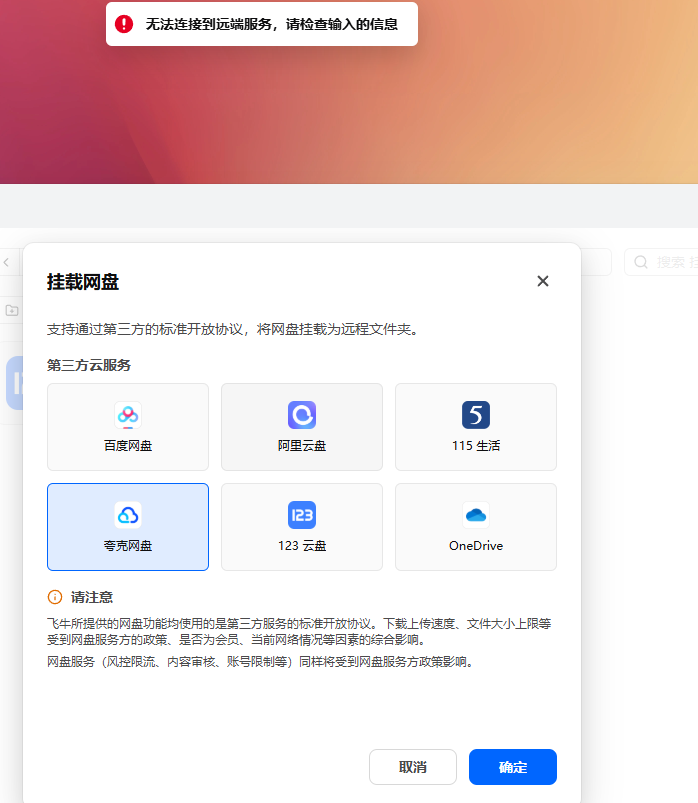Viewport: 698px width, 803px height.
Task: Close the 挂载网盘 dialog with X
Action: 543,281
